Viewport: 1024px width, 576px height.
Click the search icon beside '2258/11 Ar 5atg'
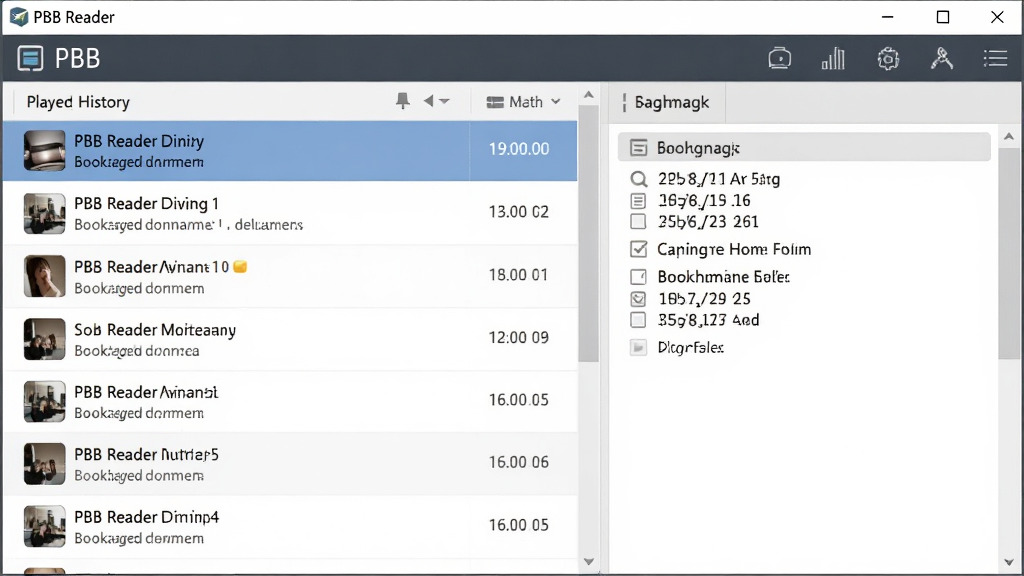pyautogui.click(x=639, y=179)
